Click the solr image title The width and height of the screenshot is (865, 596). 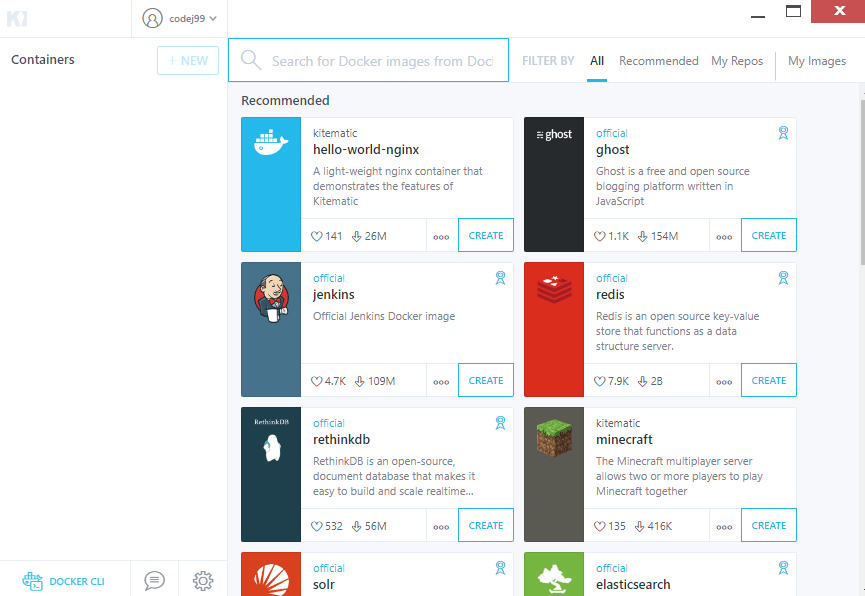coord(324,584)
